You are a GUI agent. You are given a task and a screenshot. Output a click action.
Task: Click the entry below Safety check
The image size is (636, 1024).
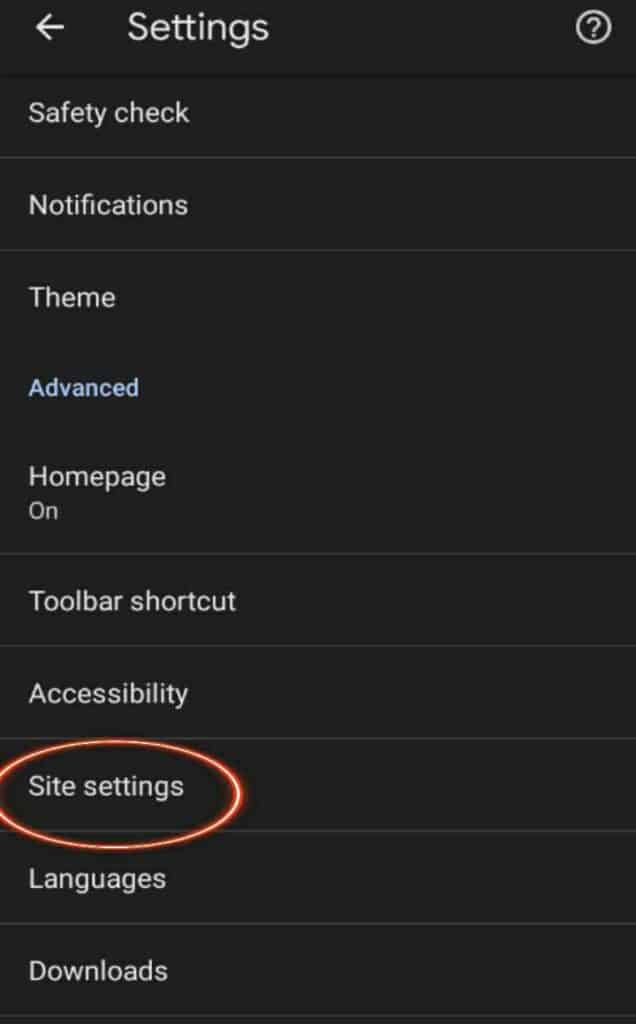click(x=108, y=205)
